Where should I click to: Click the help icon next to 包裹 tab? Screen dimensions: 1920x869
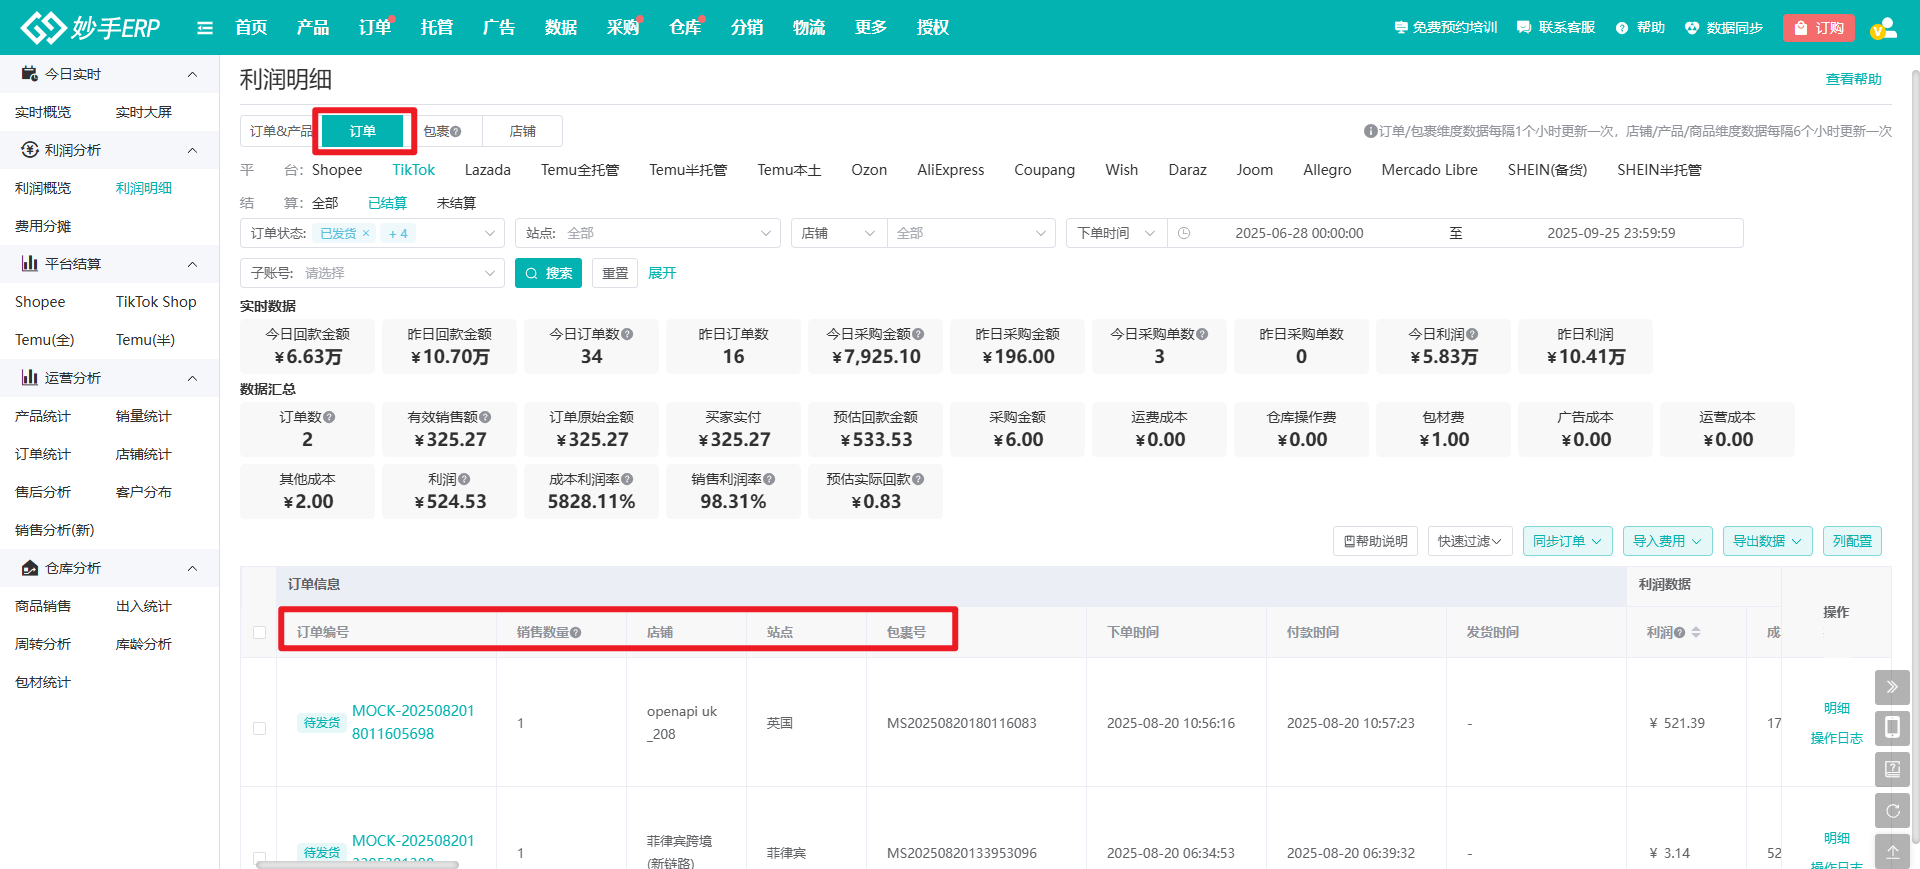pyautogui.click(x=456, y=132)
